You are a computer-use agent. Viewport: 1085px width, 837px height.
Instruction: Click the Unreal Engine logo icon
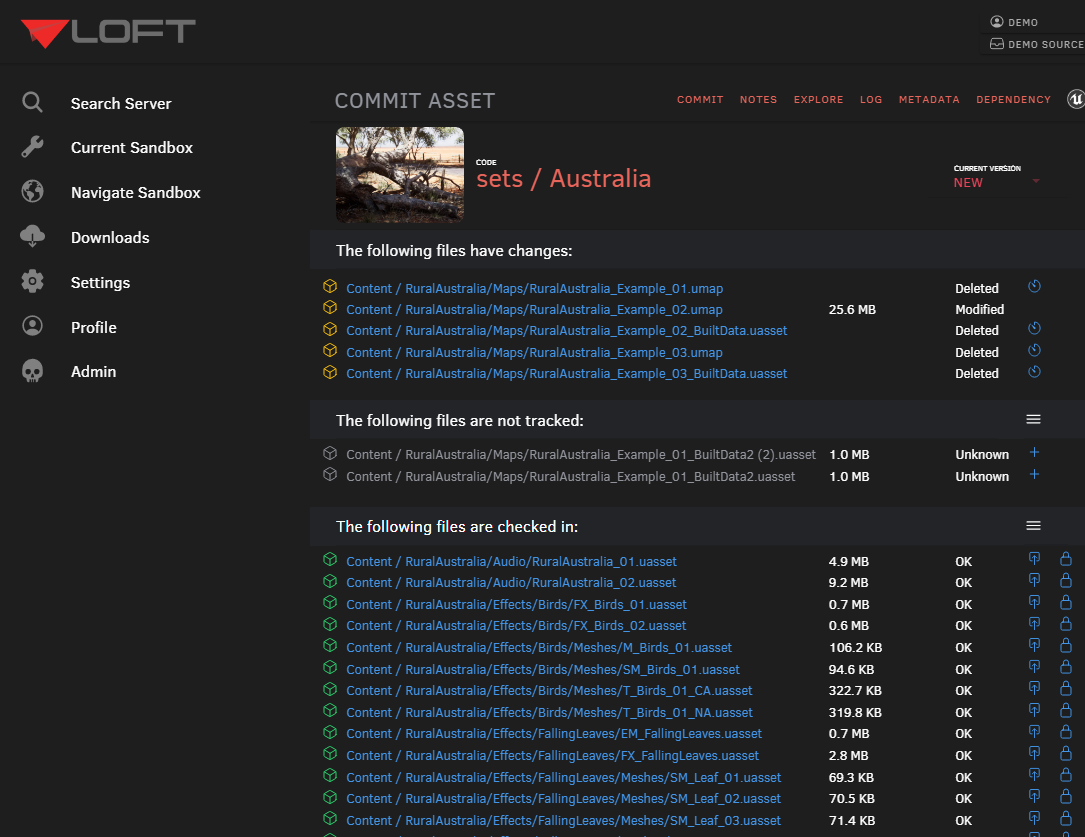click(x=1073, y=99)
